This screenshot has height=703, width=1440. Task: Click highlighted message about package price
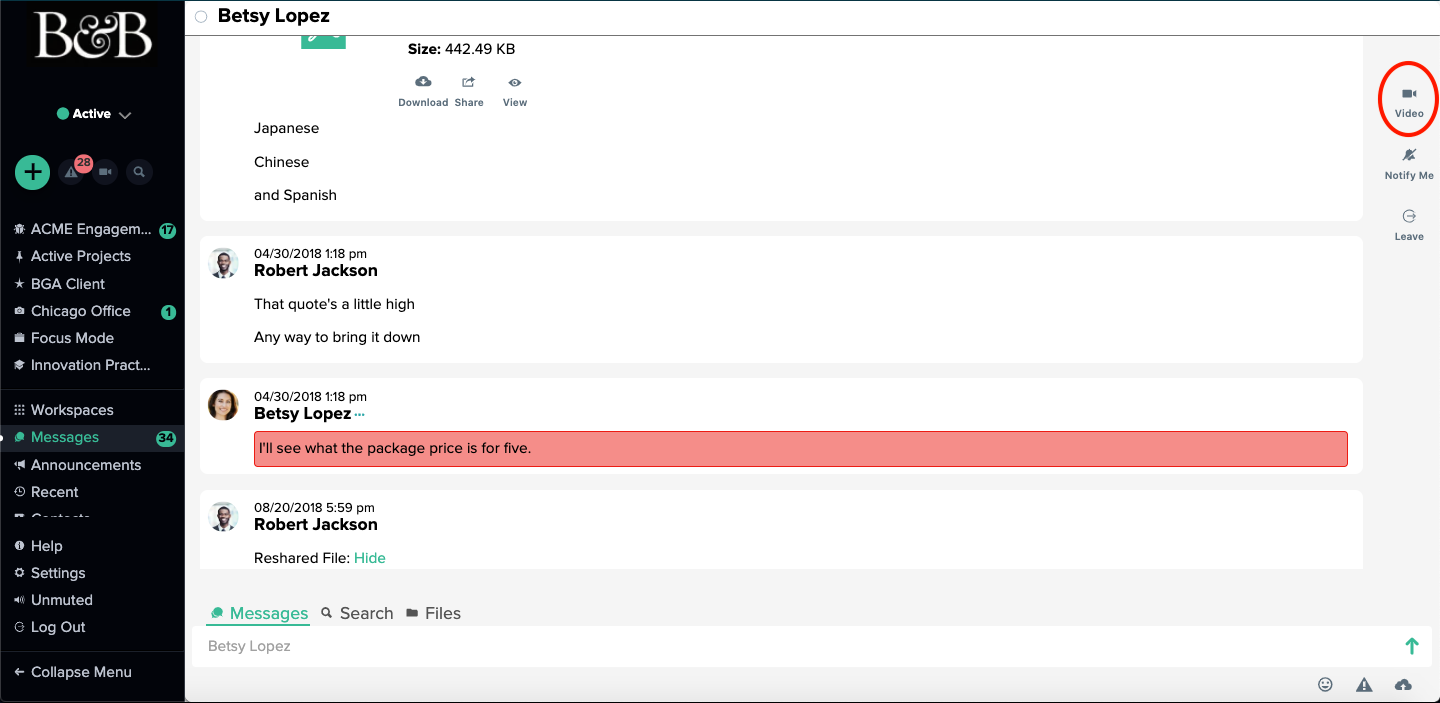pyautogui.click(x=801, y=449)
